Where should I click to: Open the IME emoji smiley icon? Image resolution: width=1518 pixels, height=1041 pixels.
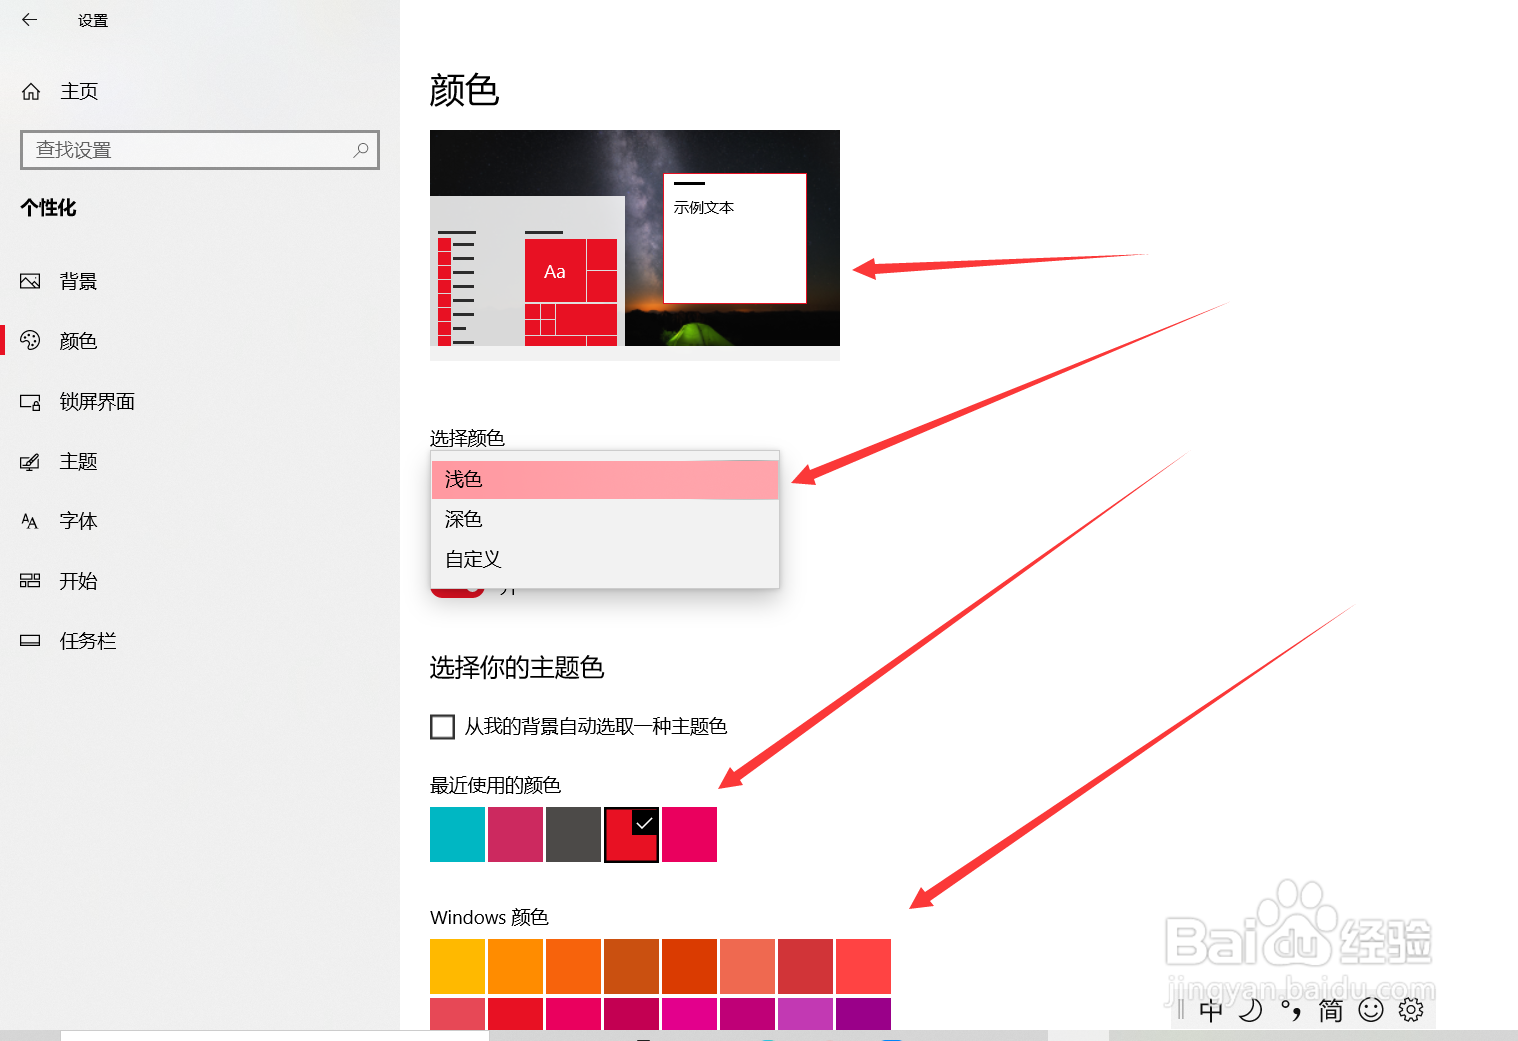1371,1010
